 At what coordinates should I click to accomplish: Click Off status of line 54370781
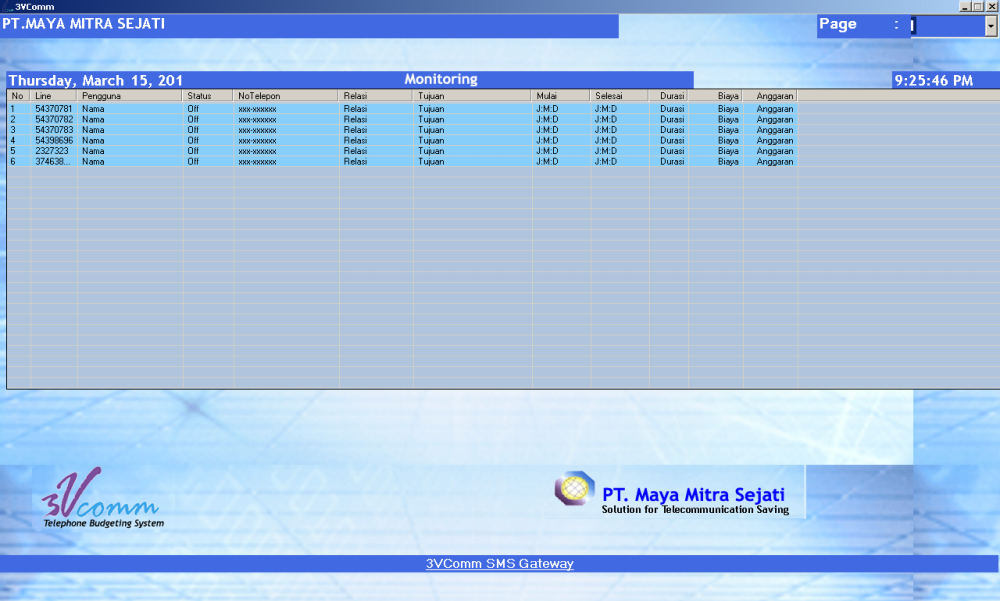point(193,109)
